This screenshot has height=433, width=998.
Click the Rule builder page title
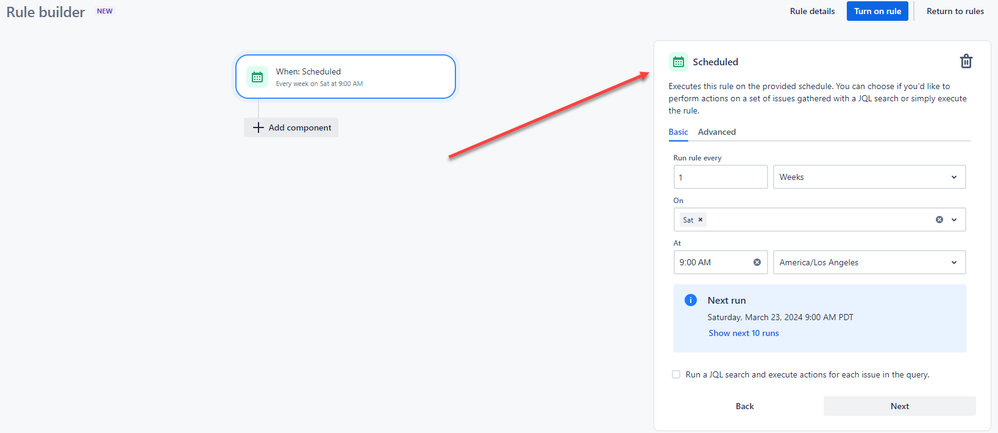point(45,12)
